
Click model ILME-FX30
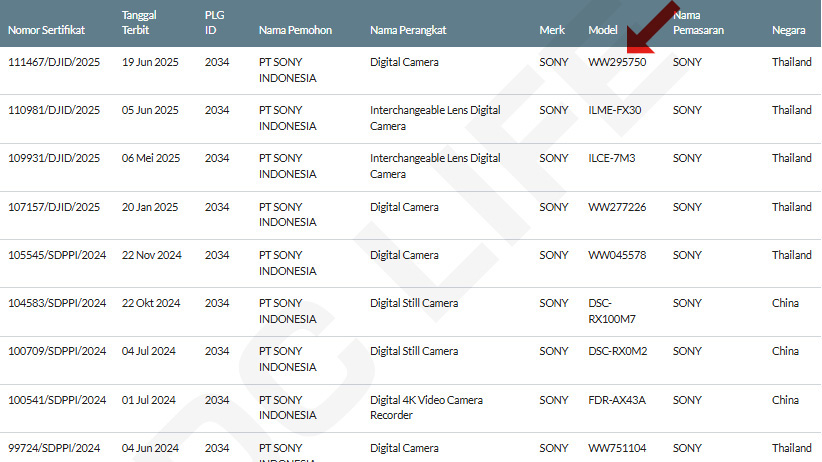614,110
